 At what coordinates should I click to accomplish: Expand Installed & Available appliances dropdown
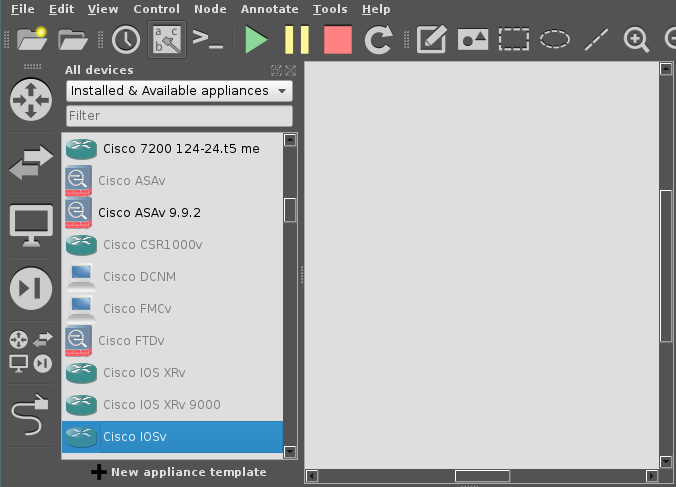(179, 91)
